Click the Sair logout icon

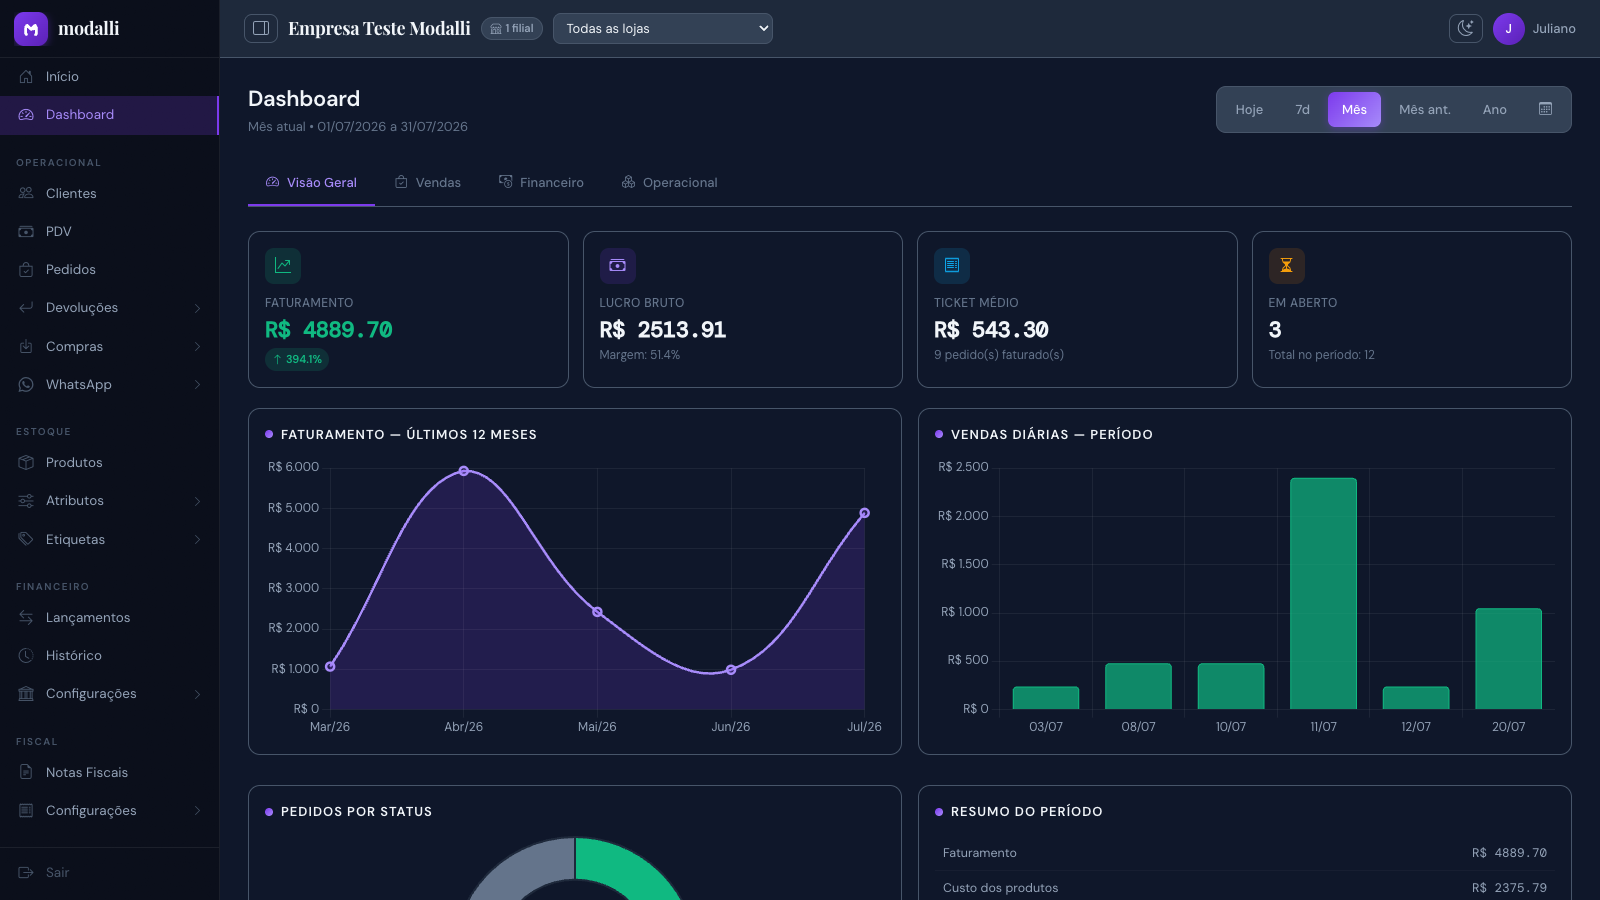(26, 872)
